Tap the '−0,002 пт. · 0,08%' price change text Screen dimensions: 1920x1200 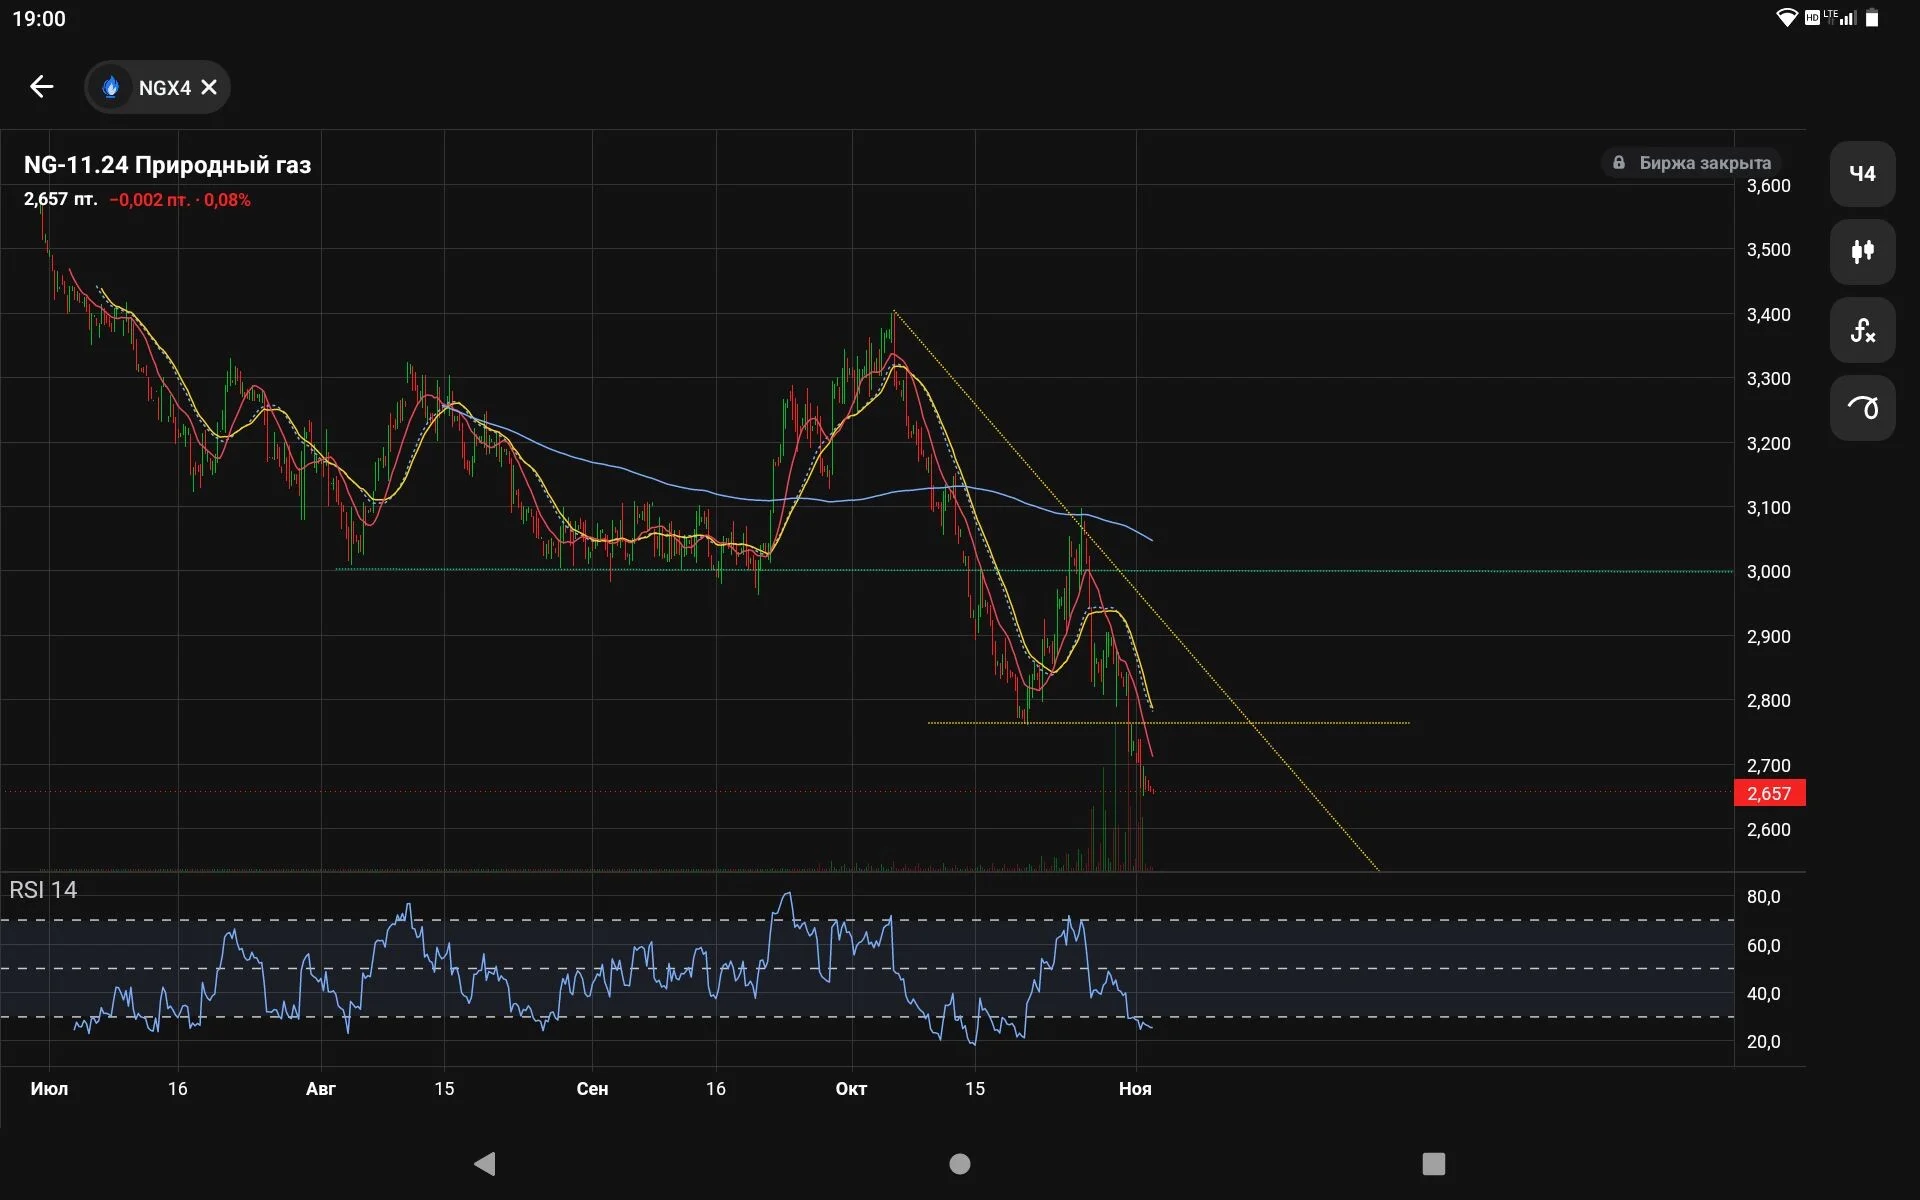pyautogui.click(x=180, y=200)
